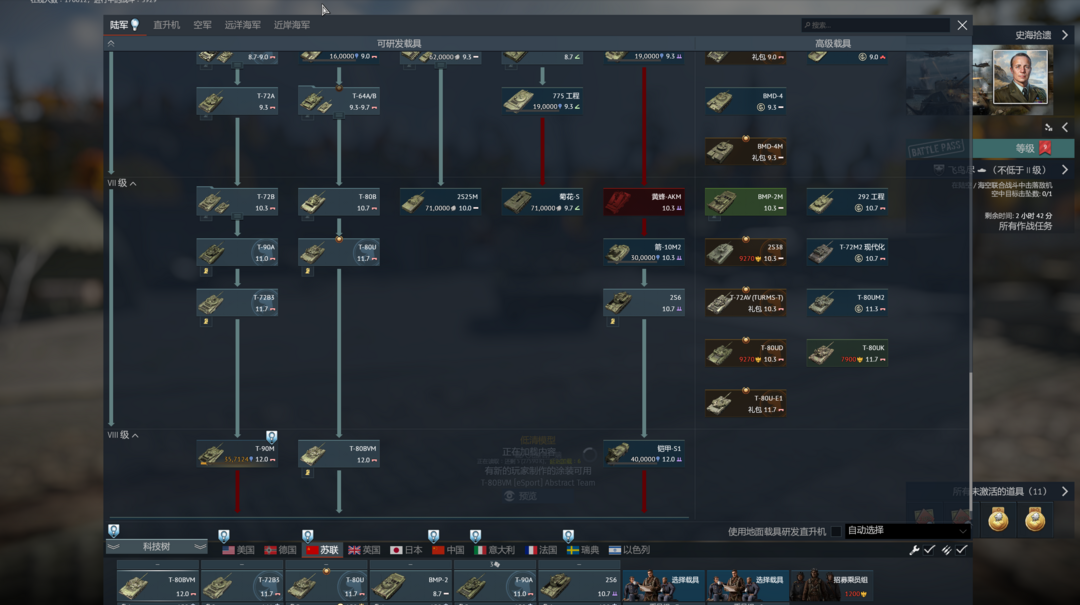Select the 菊花-S vehicle card
Screen dimensions: 1080x605
coord(542,202)
